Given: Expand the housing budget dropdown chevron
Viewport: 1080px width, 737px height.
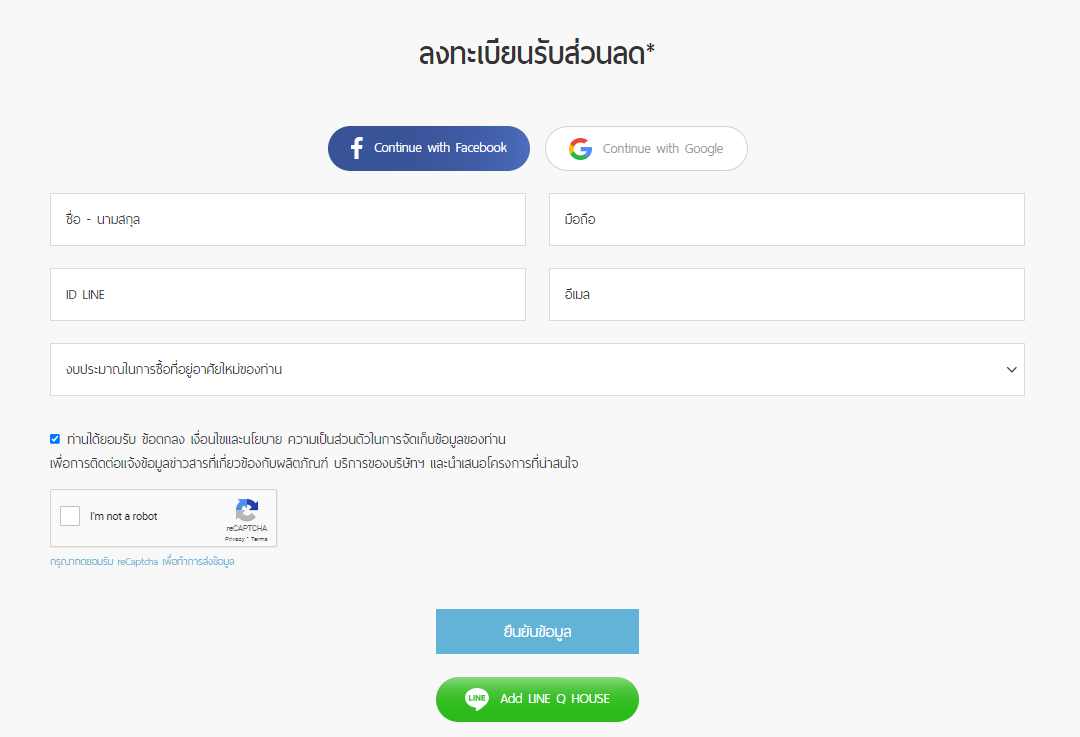Looking at the screenshot, I should tap(1011, 370).
